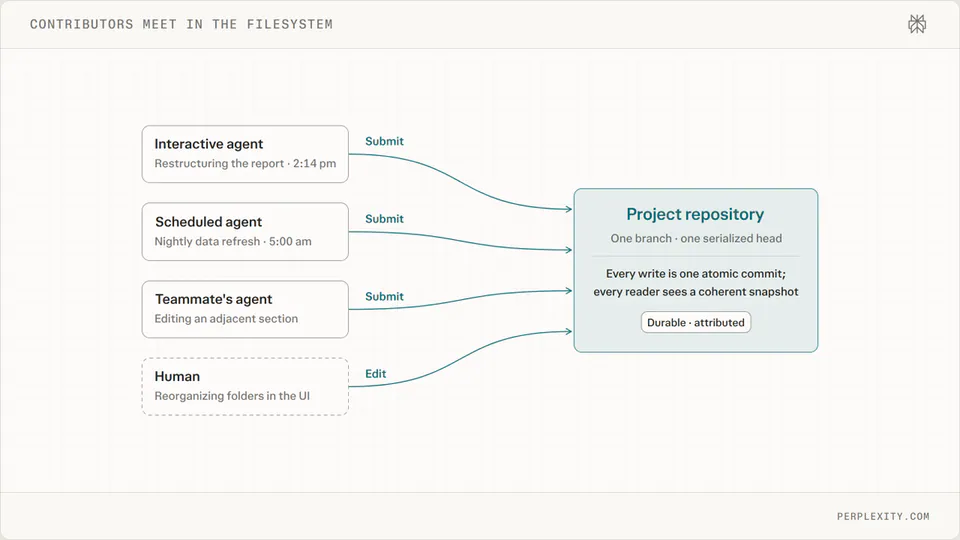This screenshot has width=960, height=540.
Task: Click the Perplexity logo icon
Action: (x=917, y=24)
